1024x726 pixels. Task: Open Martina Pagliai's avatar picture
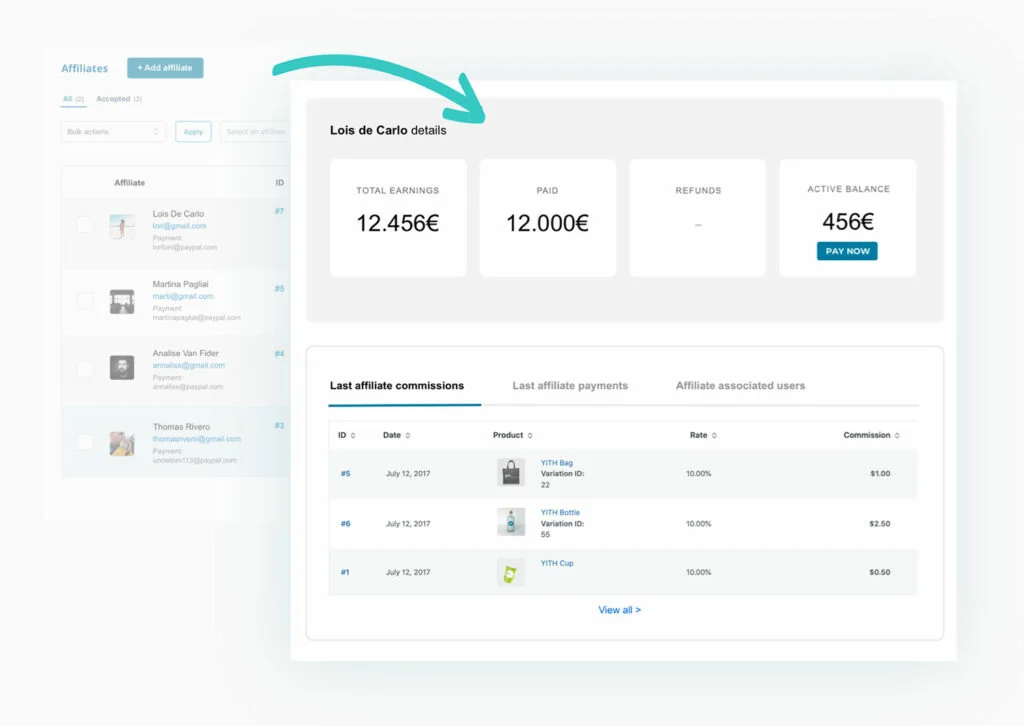tap(122, 302)
